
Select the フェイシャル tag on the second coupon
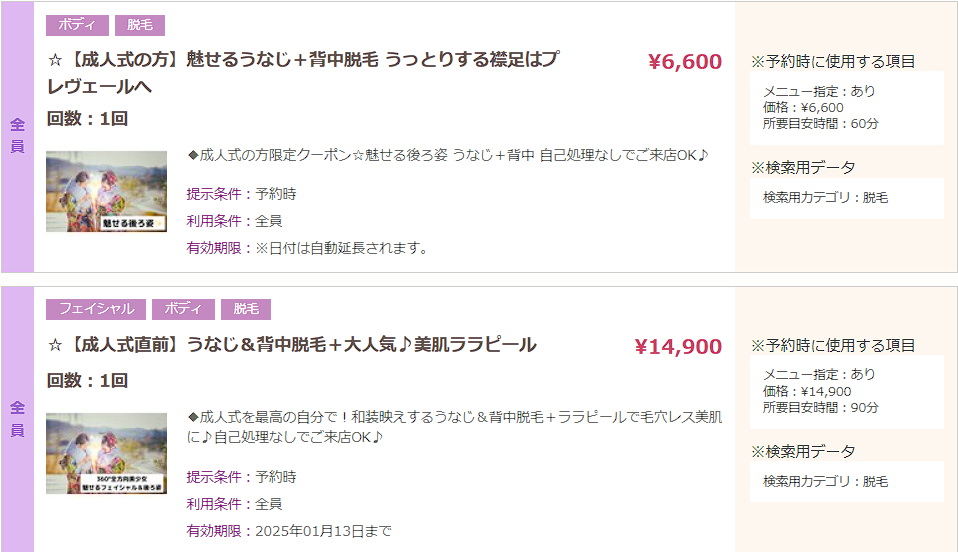coord(96,309)
